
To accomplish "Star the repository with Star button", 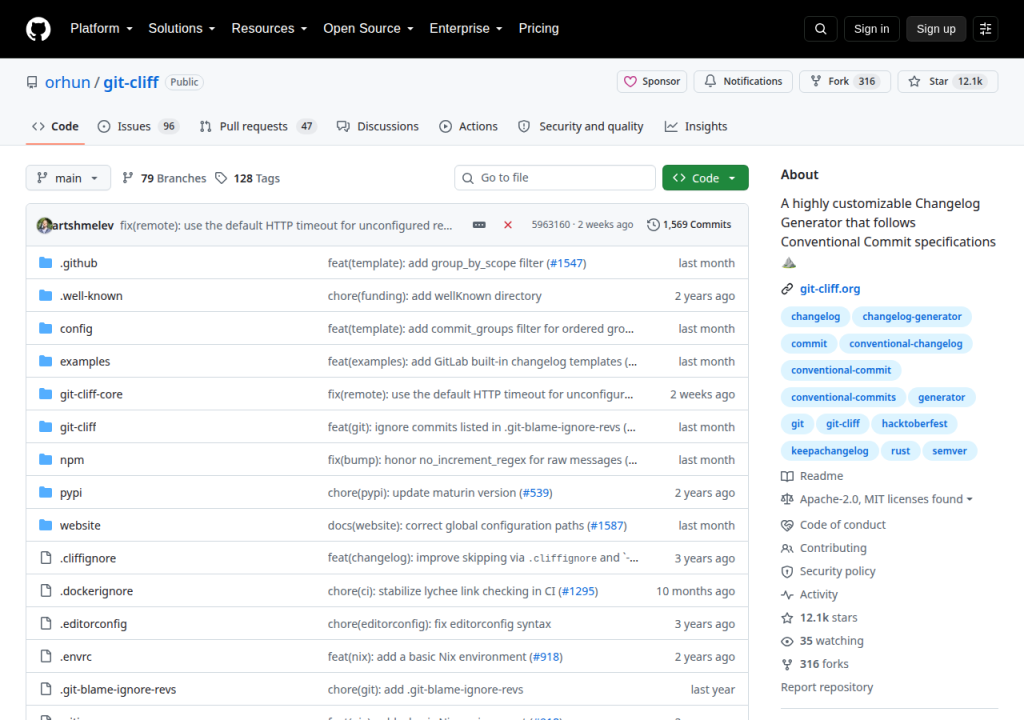I will pyautogui.click(x=948, y=81).
